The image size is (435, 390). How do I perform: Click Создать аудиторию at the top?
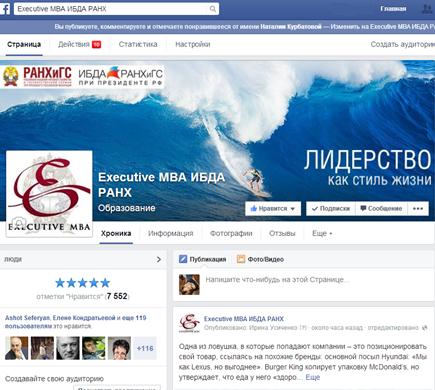click(403, 44)
